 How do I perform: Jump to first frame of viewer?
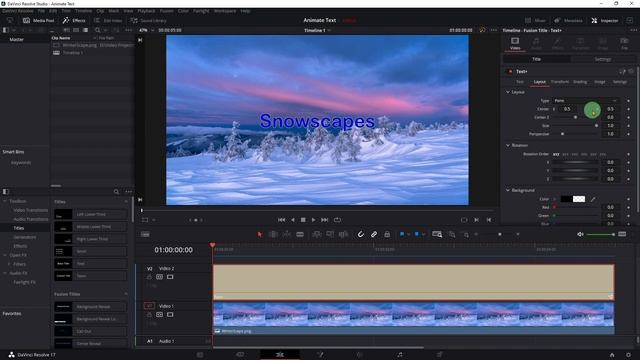282,220
